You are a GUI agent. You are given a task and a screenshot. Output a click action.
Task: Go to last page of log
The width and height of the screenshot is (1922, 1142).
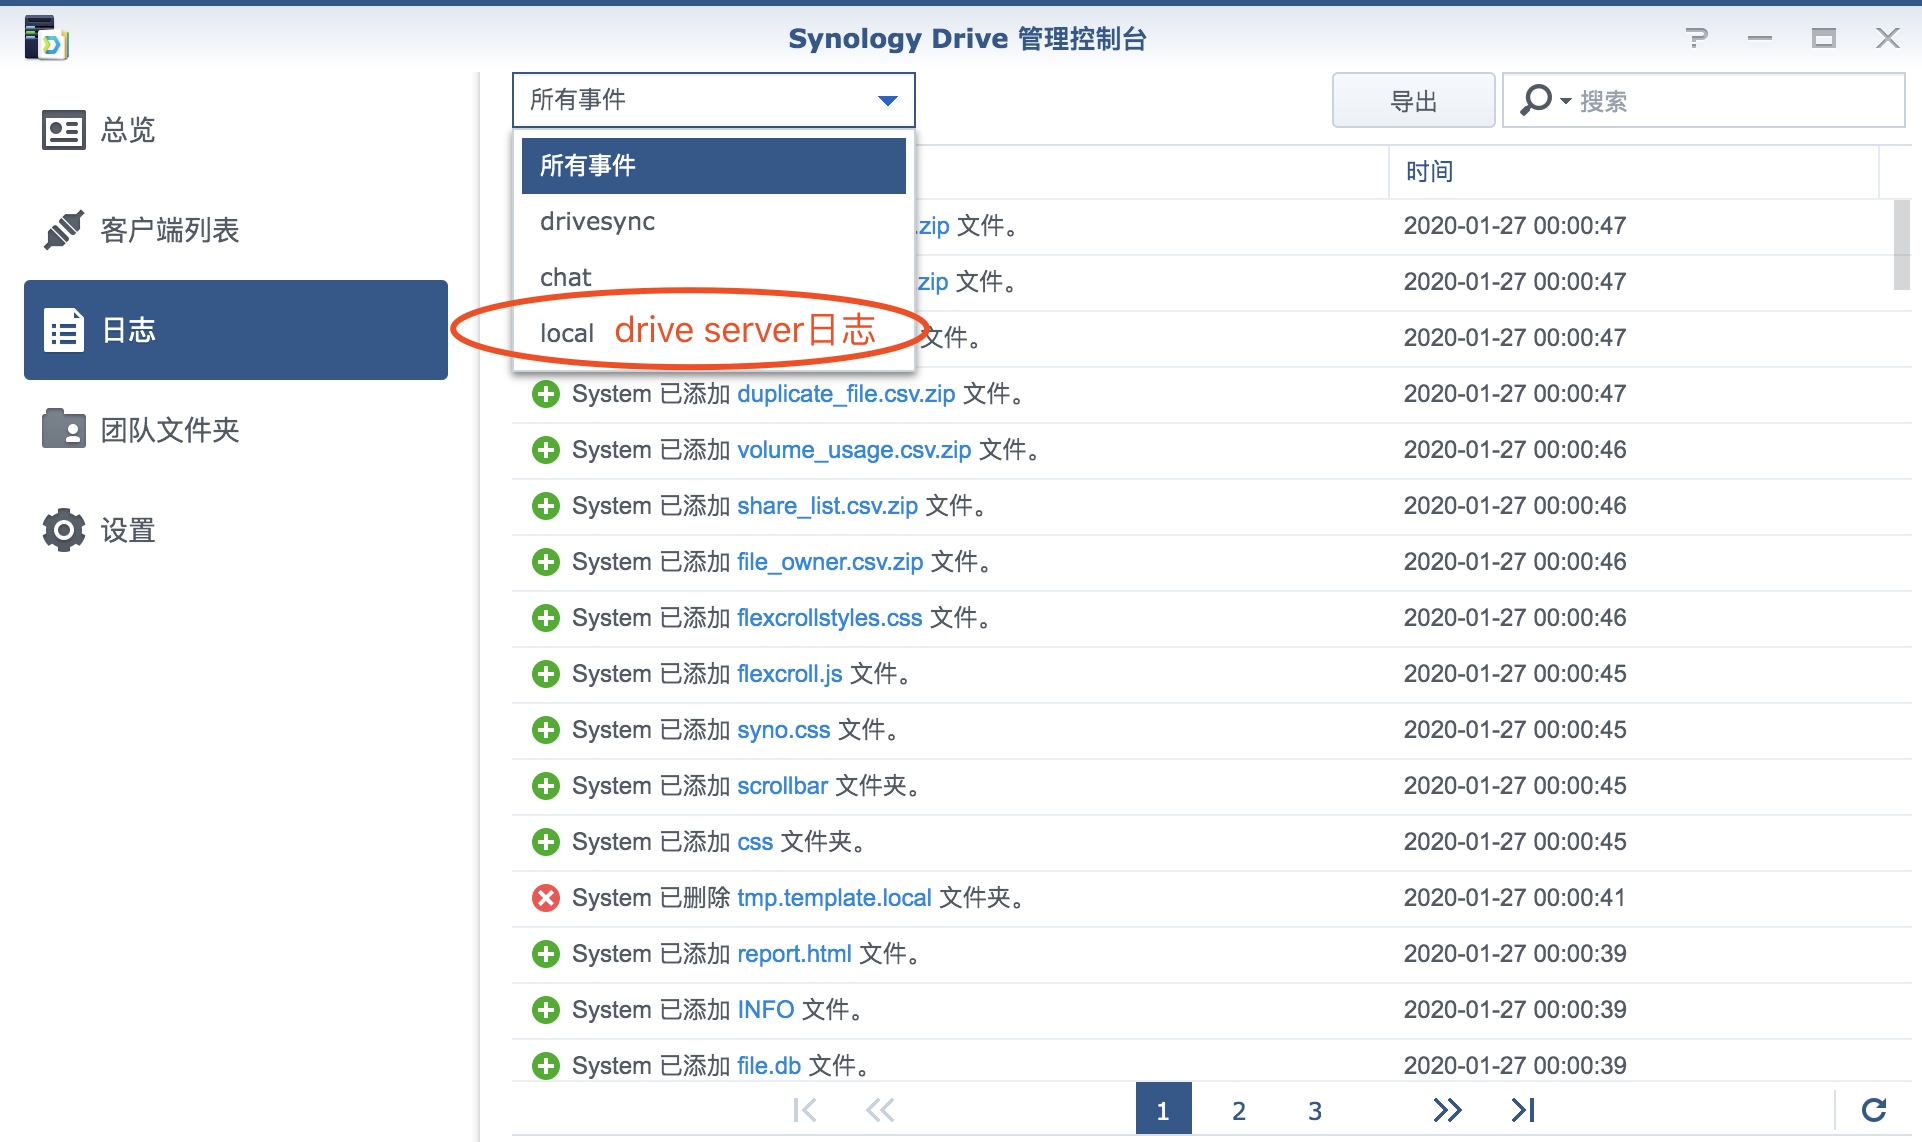pos(1523,1110)
